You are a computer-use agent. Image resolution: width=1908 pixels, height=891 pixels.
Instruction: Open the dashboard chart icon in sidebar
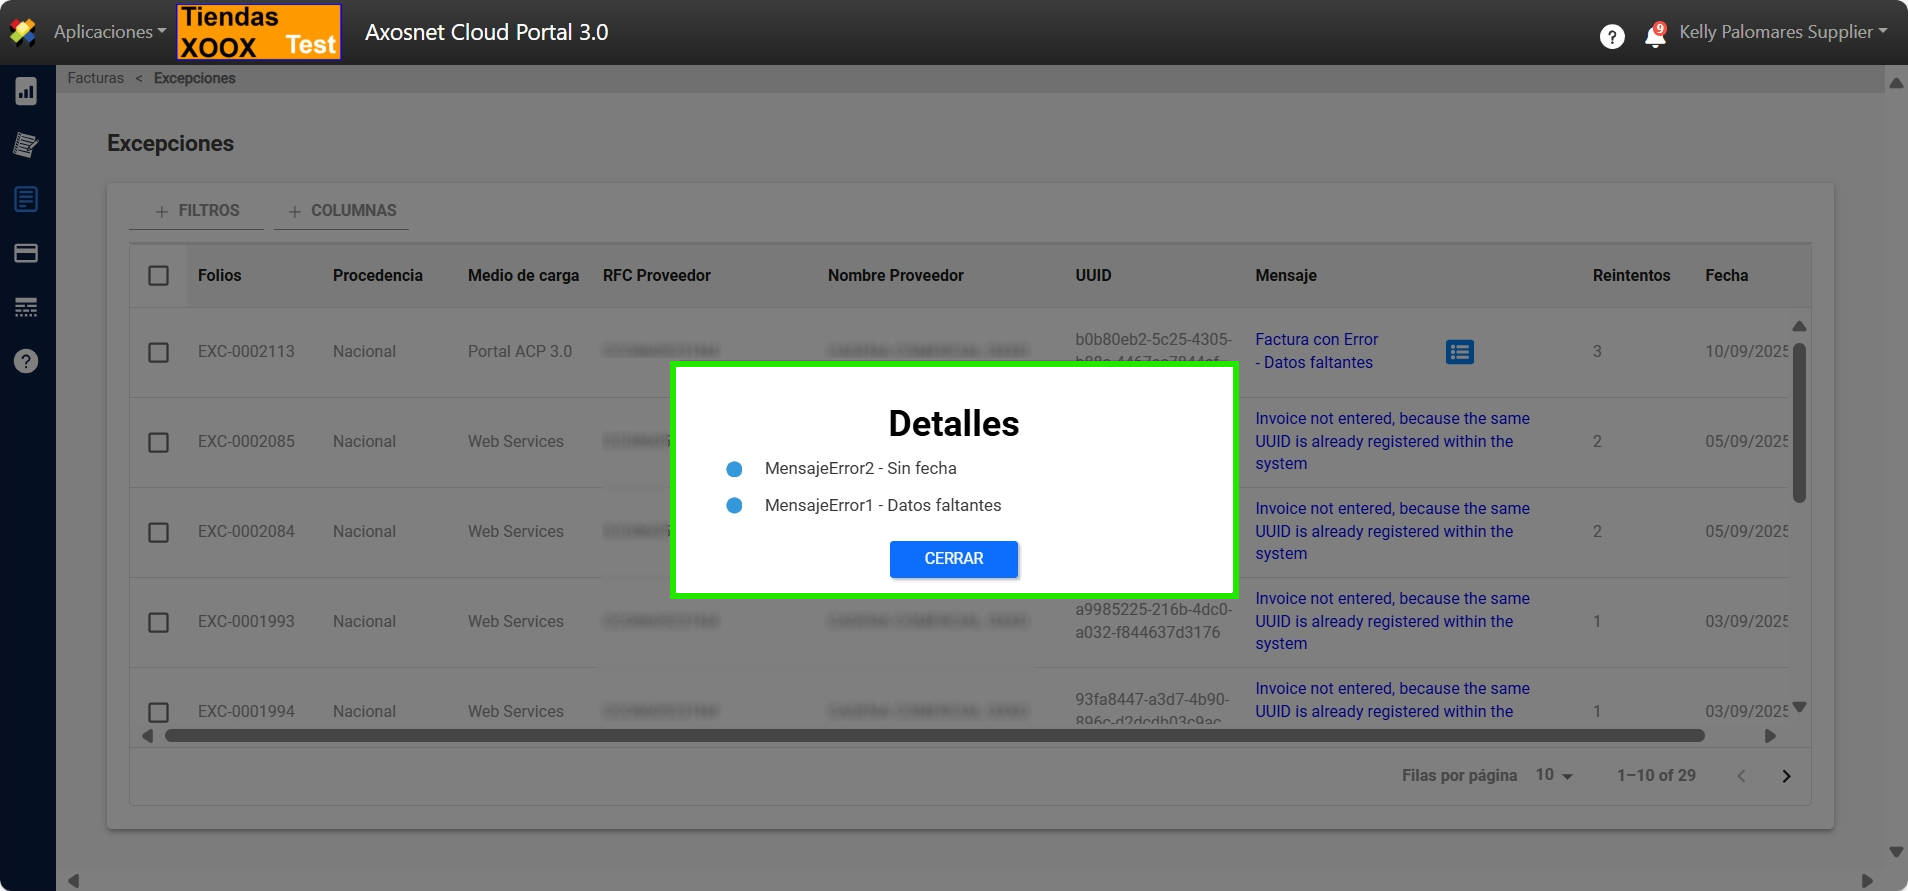(x=26, y=92)
